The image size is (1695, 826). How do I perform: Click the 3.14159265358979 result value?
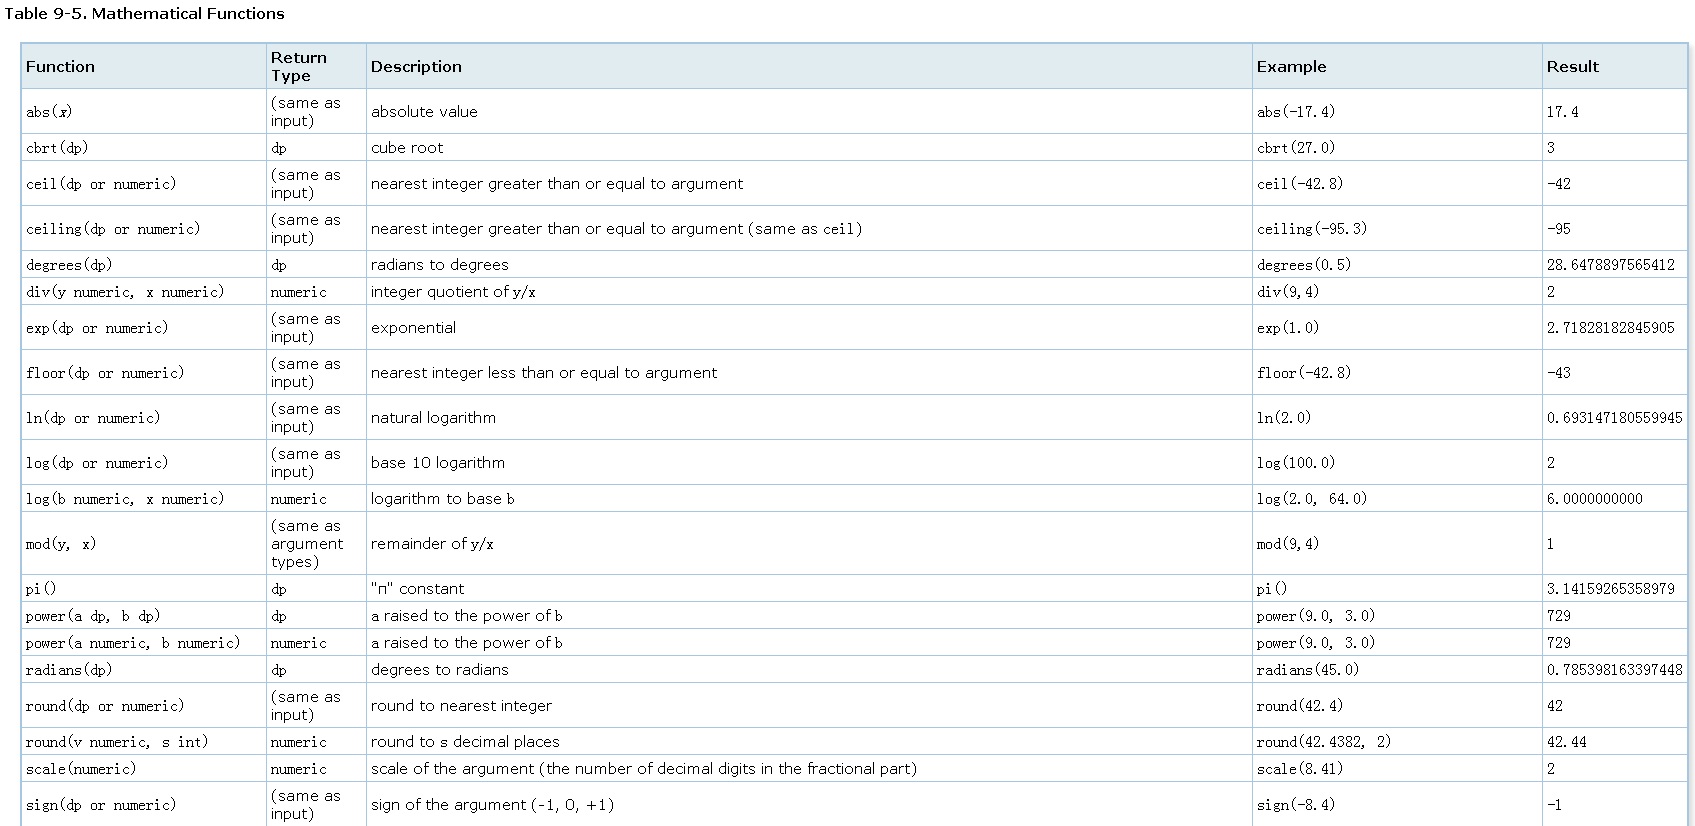1610,589
